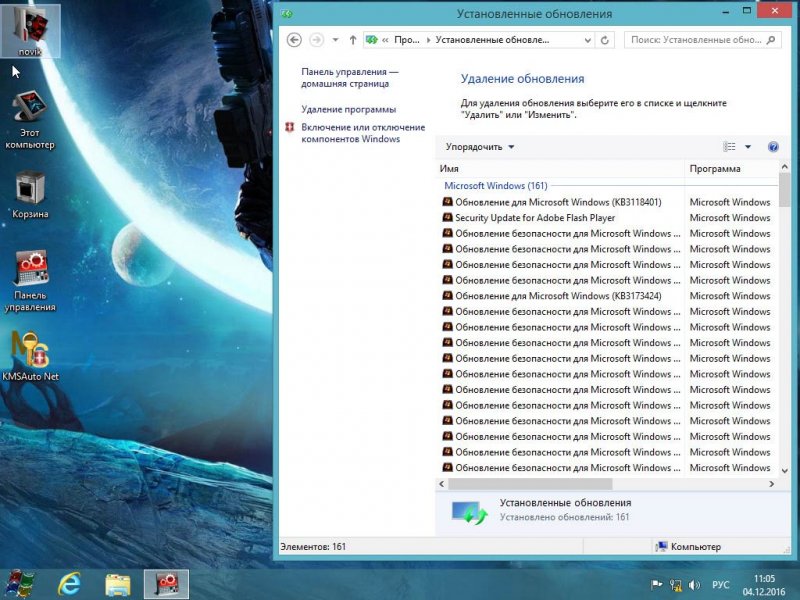Expand the address bar history dropdown
Screen dimensions: 800x600
[588, 40]
